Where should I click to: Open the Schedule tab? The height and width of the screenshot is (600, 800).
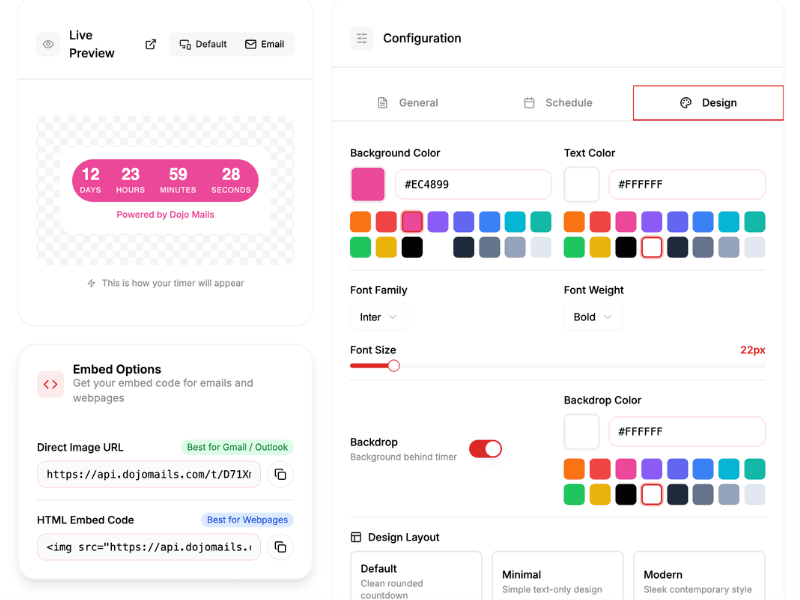tap(558, 103)
